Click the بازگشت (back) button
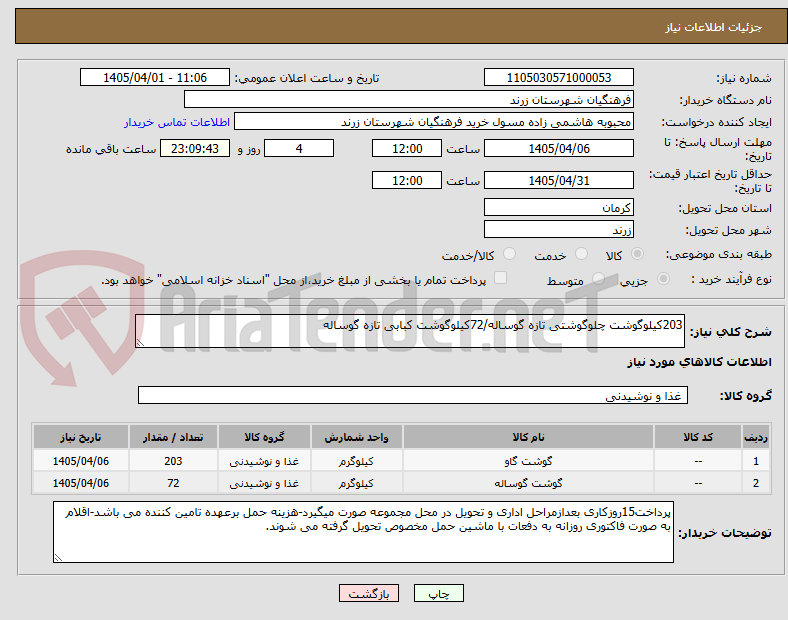The image size is (788, 620). pyautogui.click(x=369, y=593)
